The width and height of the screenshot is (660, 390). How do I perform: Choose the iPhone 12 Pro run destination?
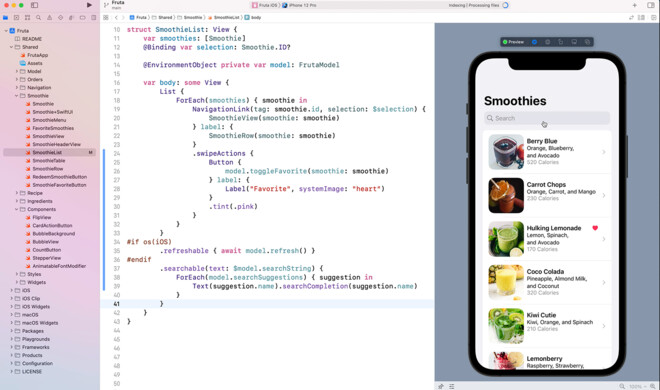coord(300,5)
